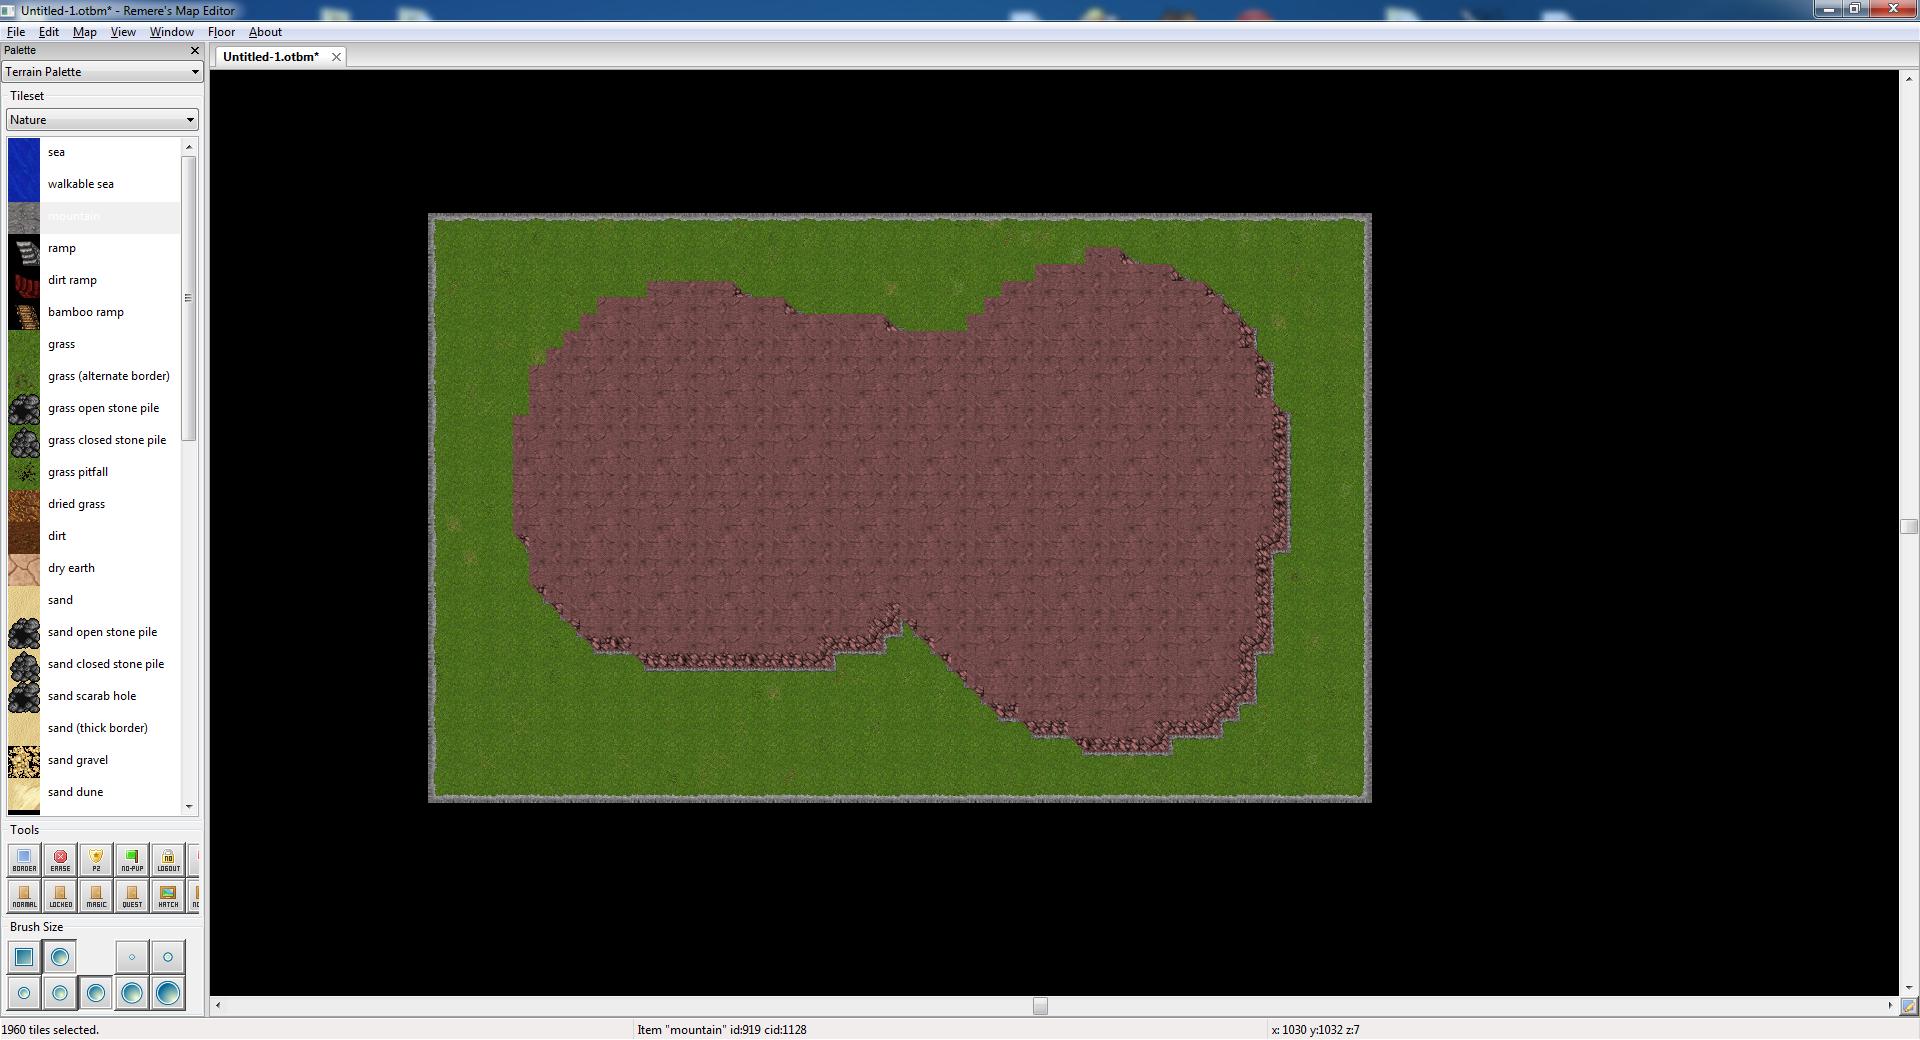Open the Floor menu
The image size is (1920, 1040).
pos(221,32)
